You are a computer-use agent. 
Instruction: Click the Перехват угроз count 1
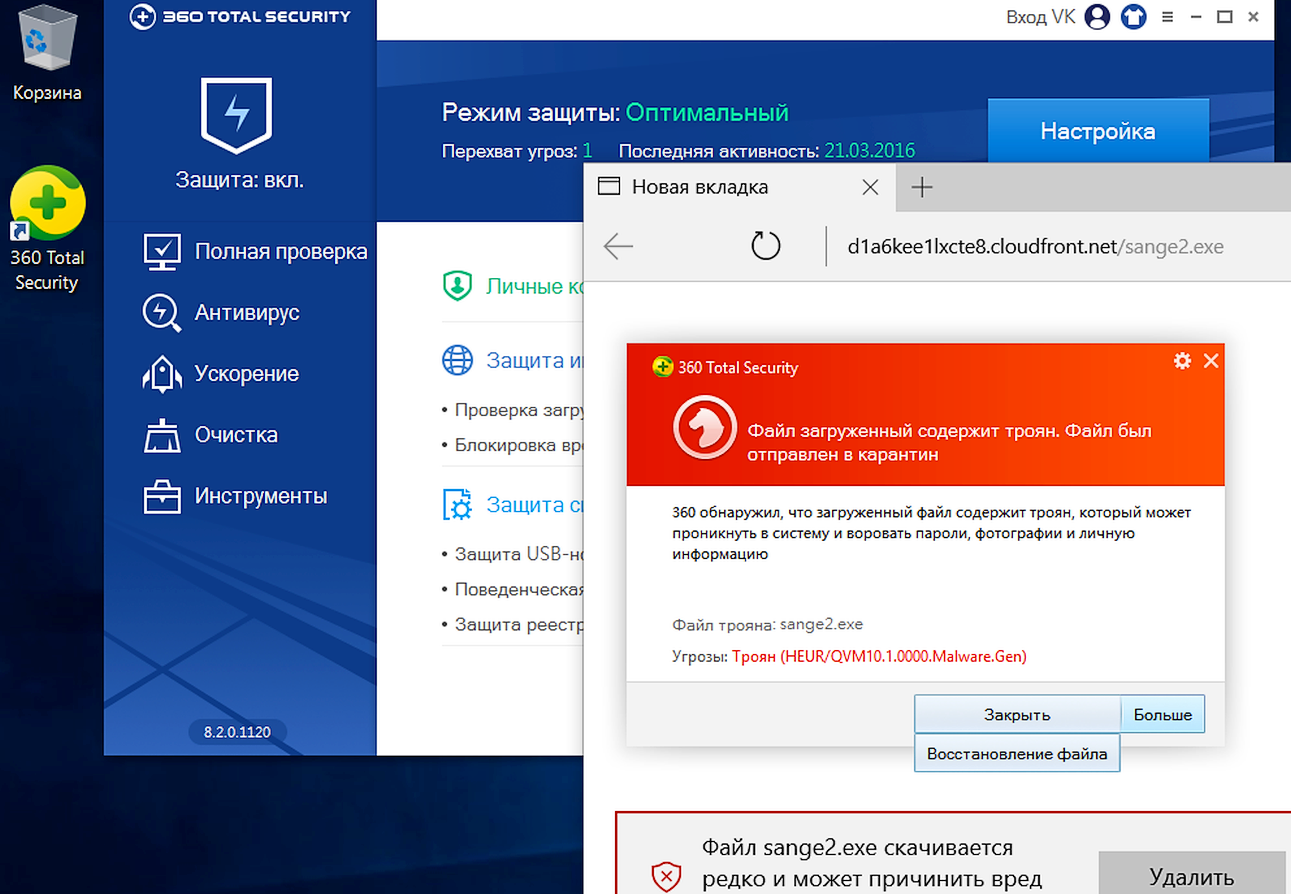(x=588, y=151)
